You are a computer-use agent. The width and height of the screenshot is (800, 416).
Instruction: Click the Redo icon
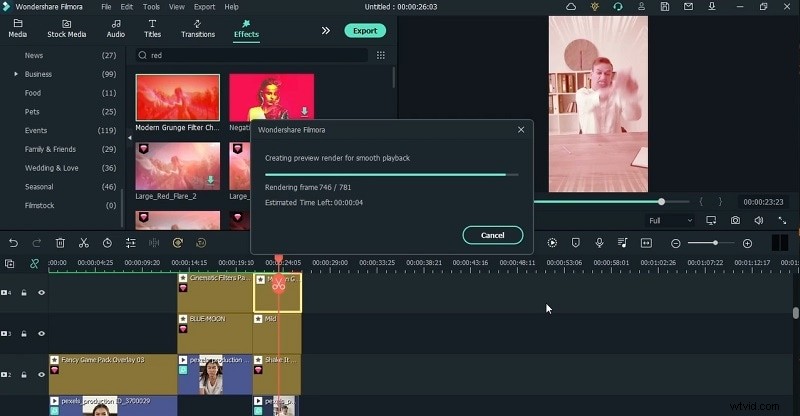37,243
